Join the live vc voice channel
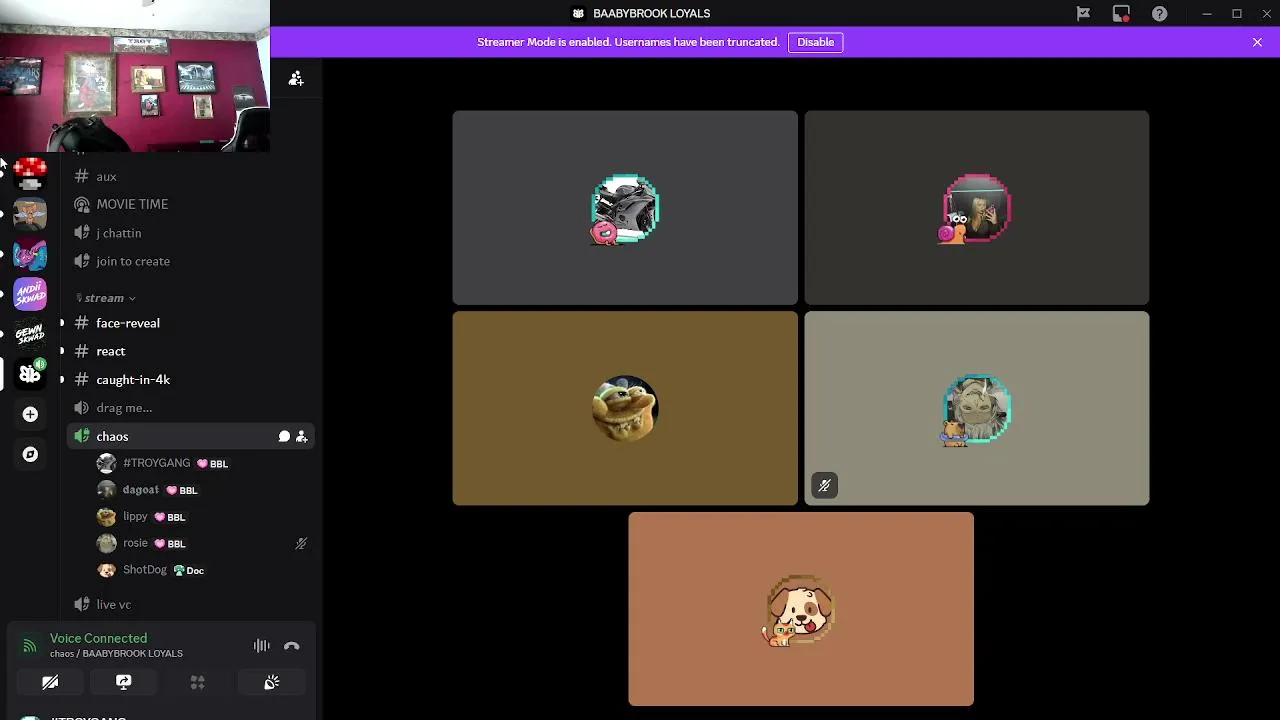This screenshot has width=1280, height=720. [190, 604]
